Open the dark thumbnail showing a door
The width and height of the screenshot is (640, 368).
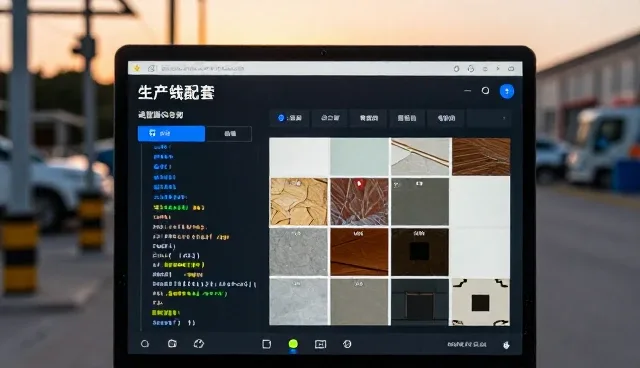pos(420,301)
